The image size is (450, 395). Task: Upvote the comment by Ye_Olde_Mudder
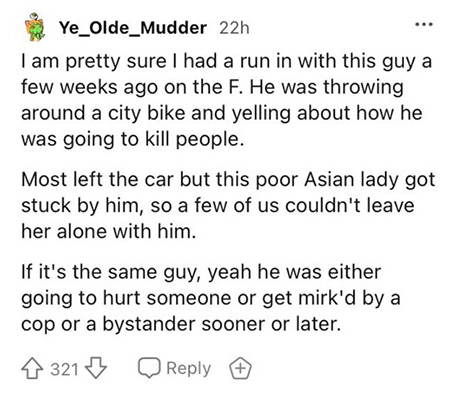(x=32, y=368)
